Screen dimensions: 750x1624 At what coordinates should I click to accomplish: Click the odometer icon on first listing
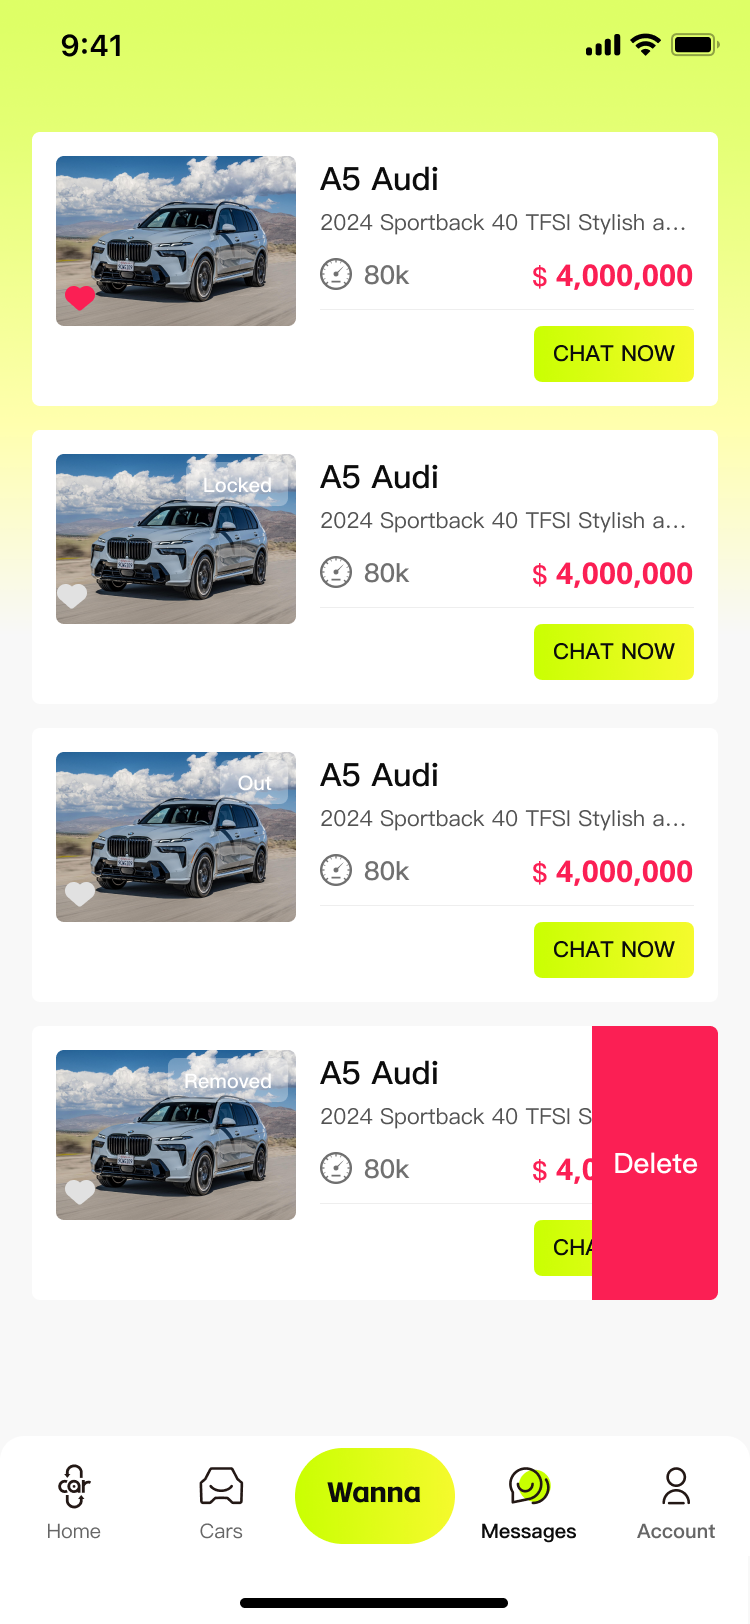pos(336,274)
